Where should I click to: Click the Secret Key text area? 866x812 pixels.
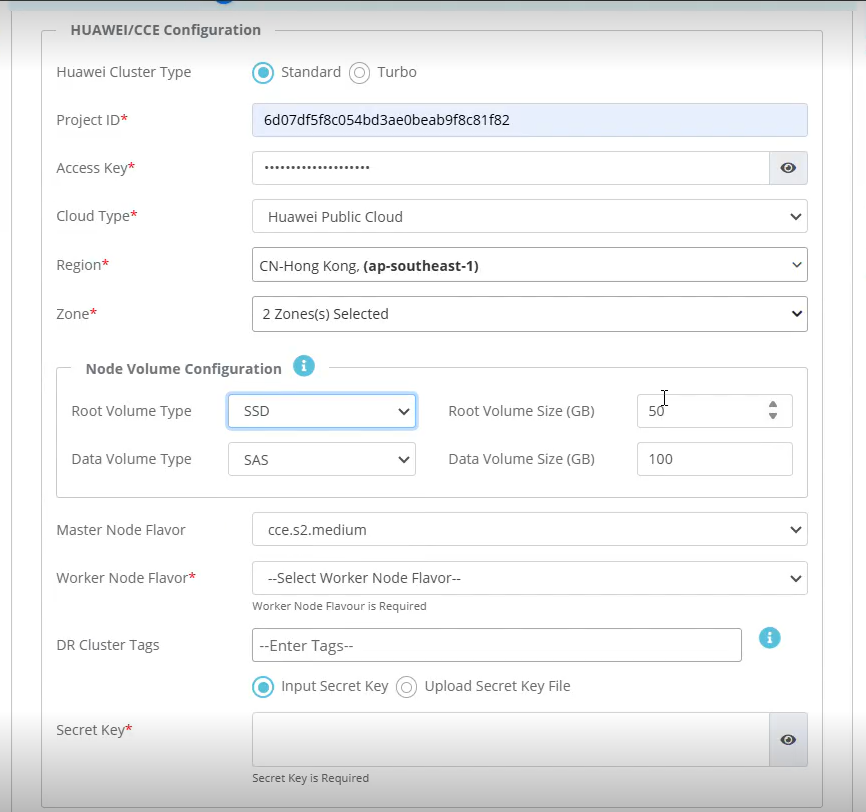point(511,740)
